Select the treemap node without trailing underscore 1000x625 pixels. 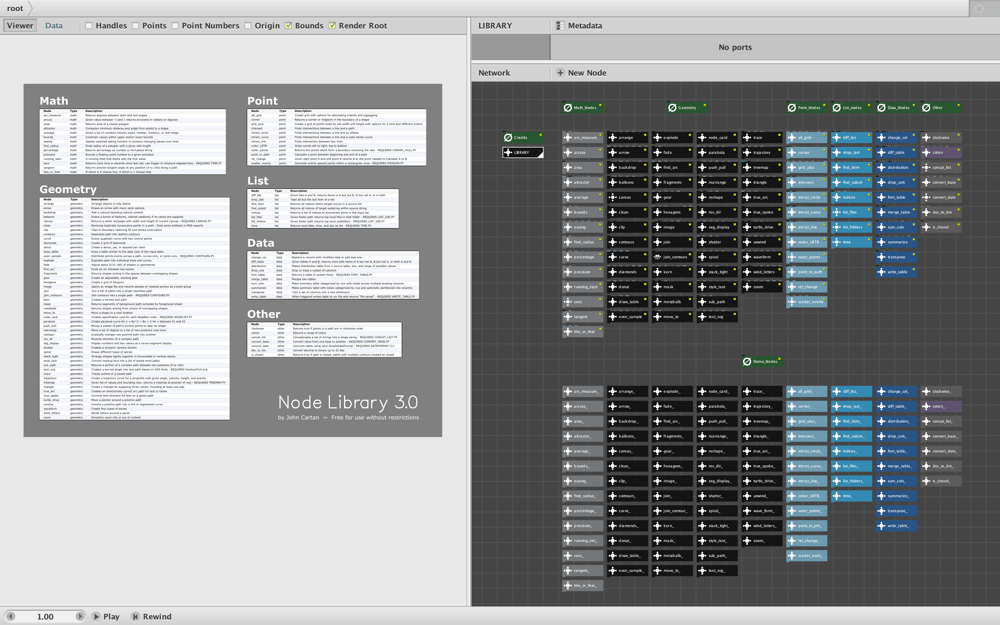[x=761, y=167]
